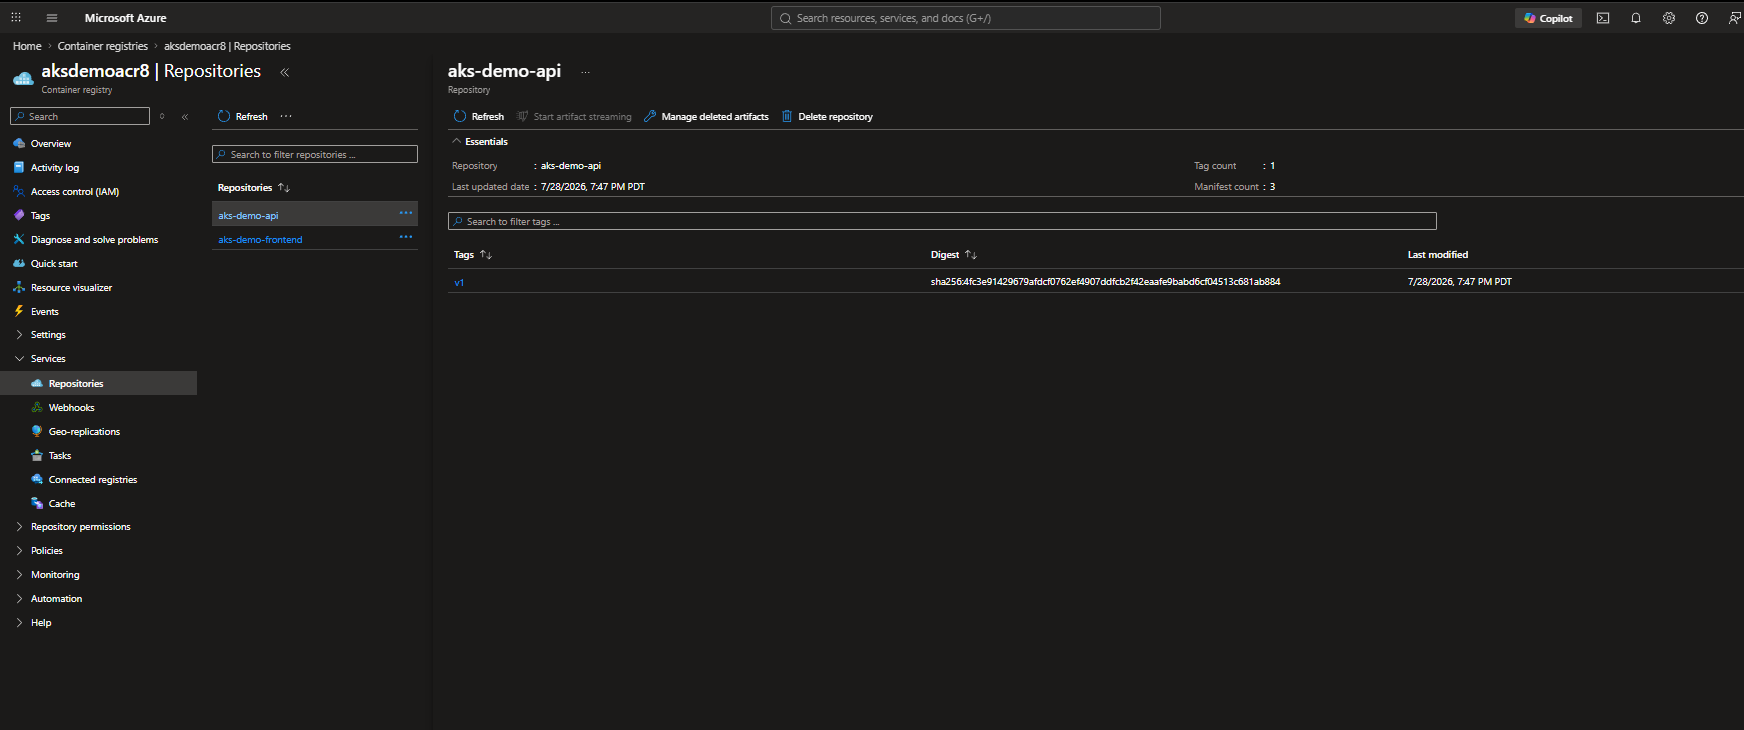Click the Search to filter repositories box

[x=315, y=154]
